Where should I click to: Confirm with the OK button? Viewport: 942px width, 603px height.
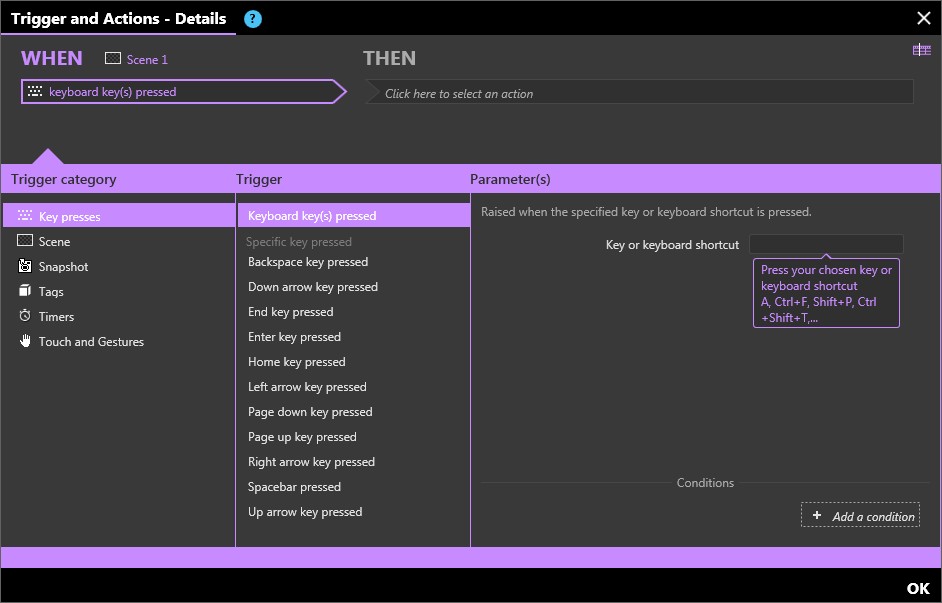pyautogui.click(x=917, y=589)
